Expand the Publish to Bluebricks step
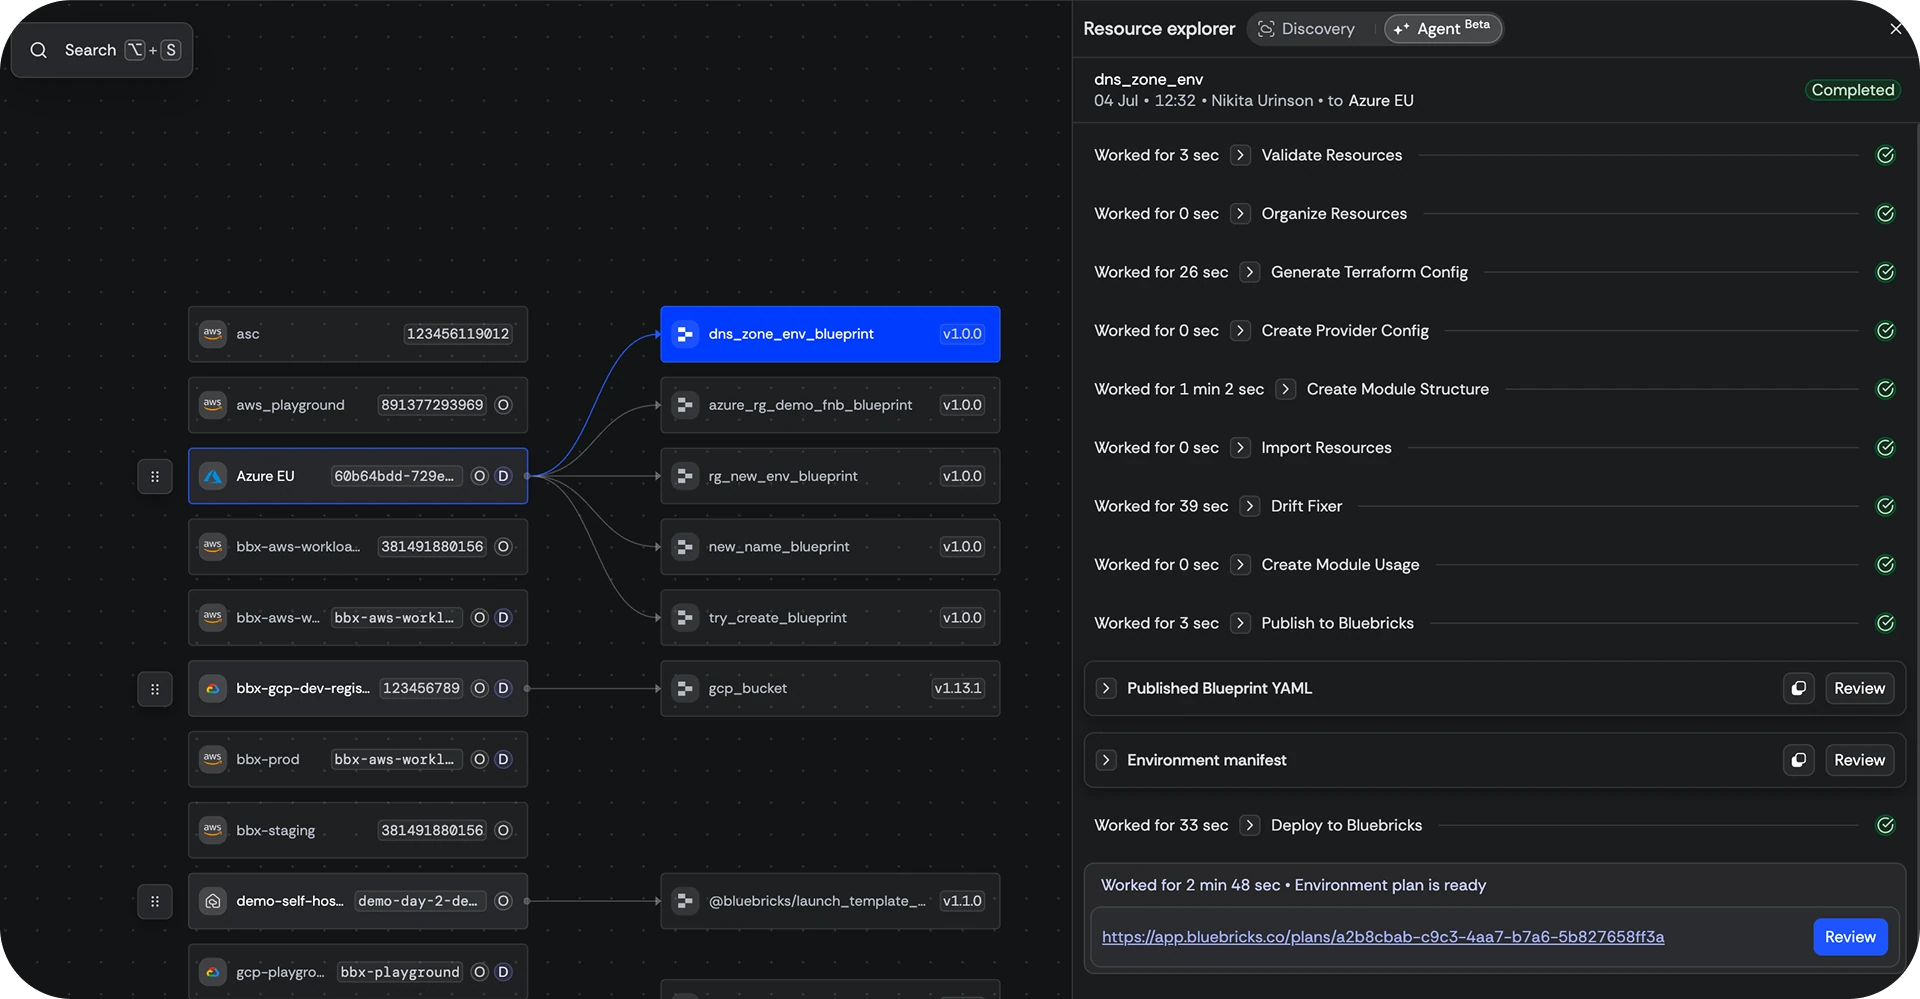The height and width of the screenshot is (999, 1920). pos(1240,623)
